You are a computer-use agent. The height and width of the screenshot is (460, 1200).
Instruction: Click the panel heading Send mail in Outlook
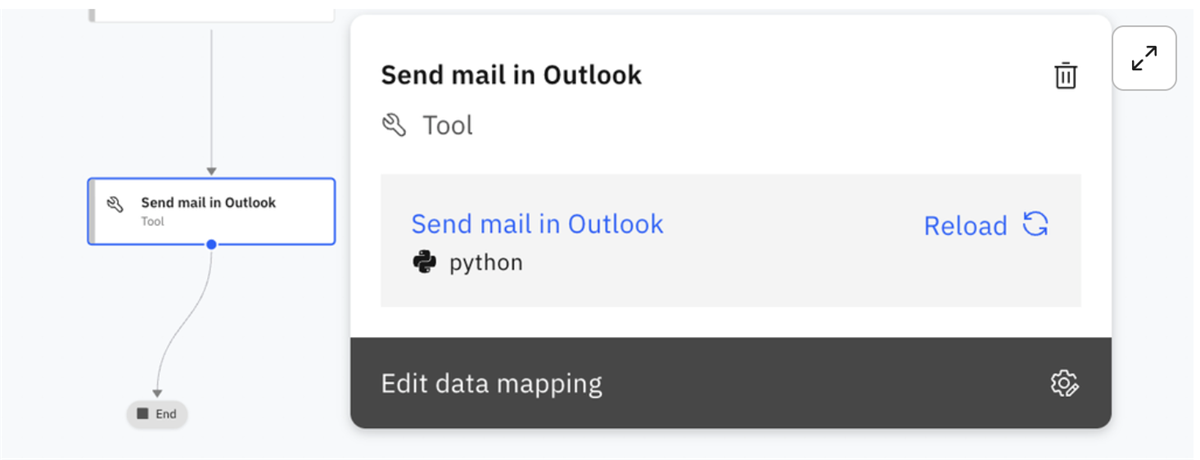[511, 75]
